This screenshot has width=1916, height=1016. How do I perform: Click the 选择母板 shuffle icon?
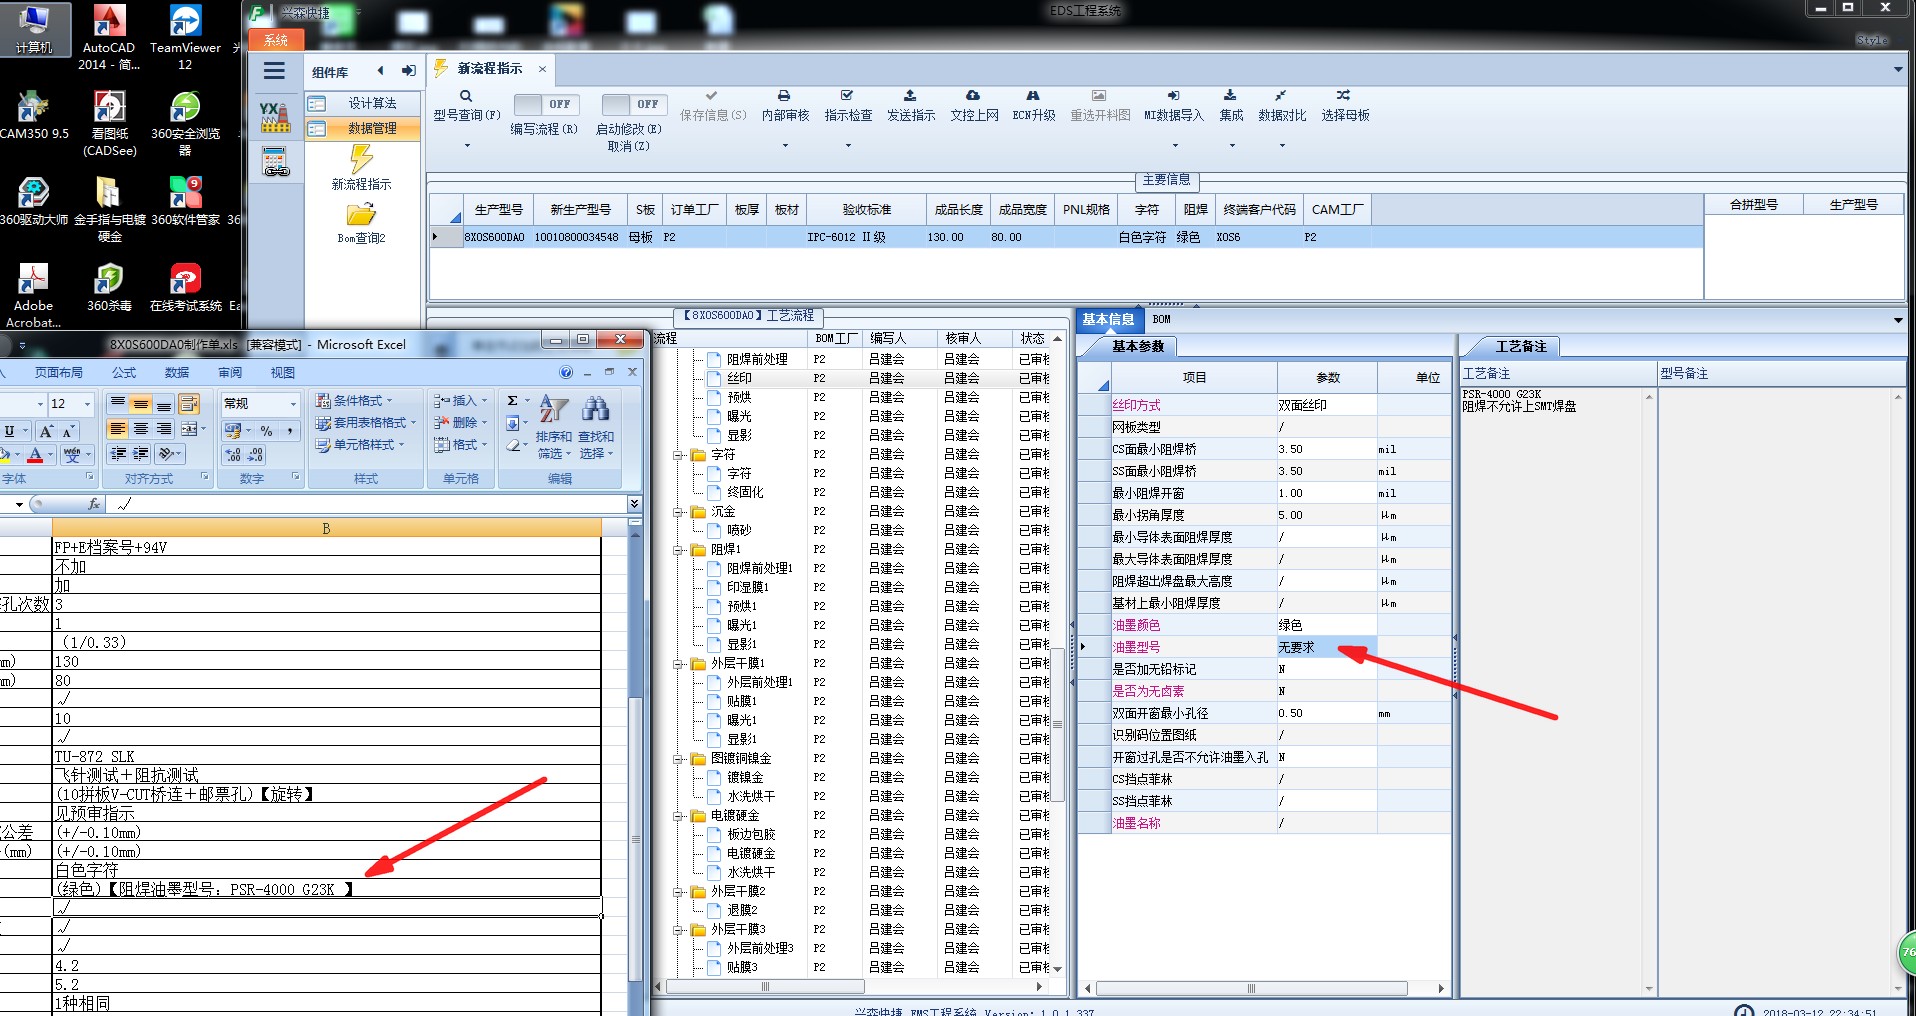click(x=1344, y=96)
